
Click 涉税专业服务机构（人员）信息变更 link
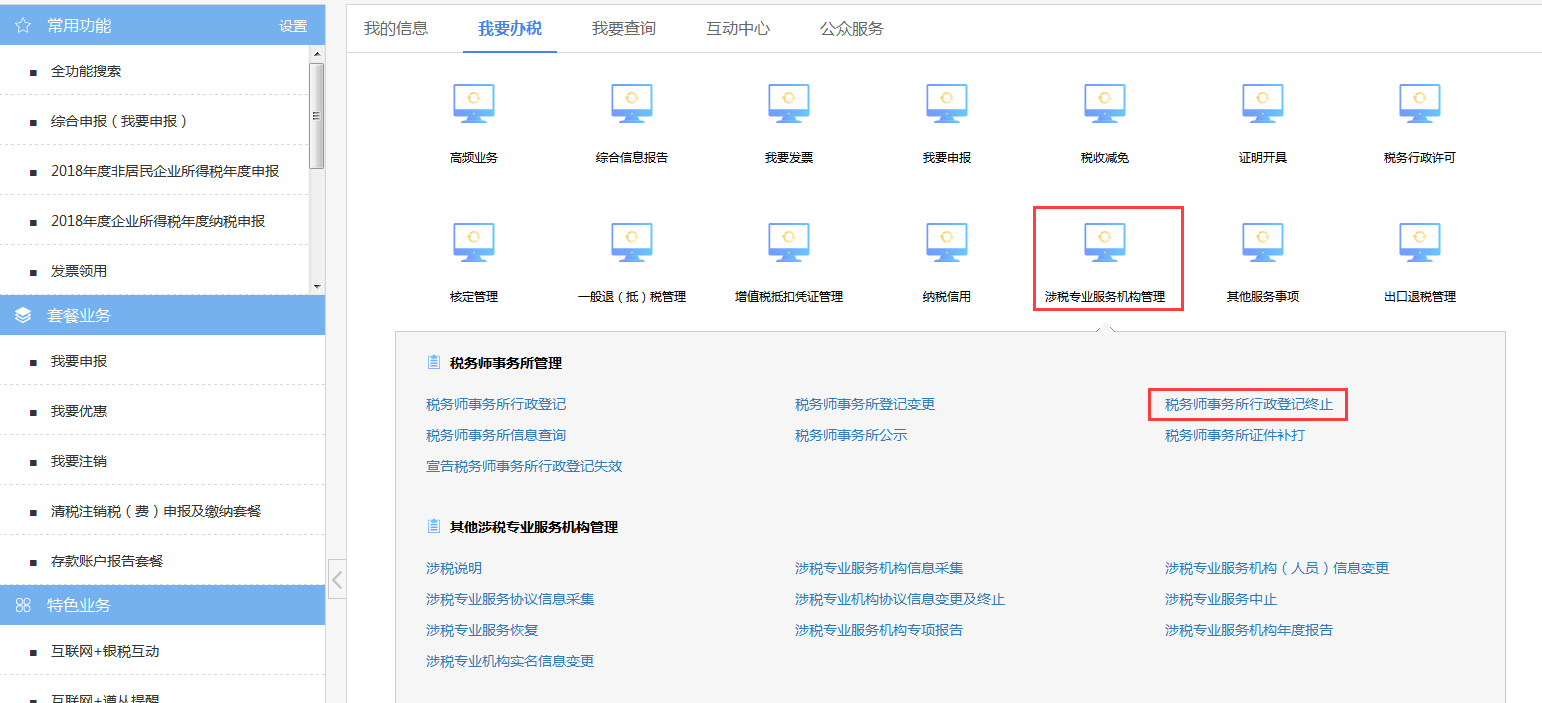(x=1277, y=569)
